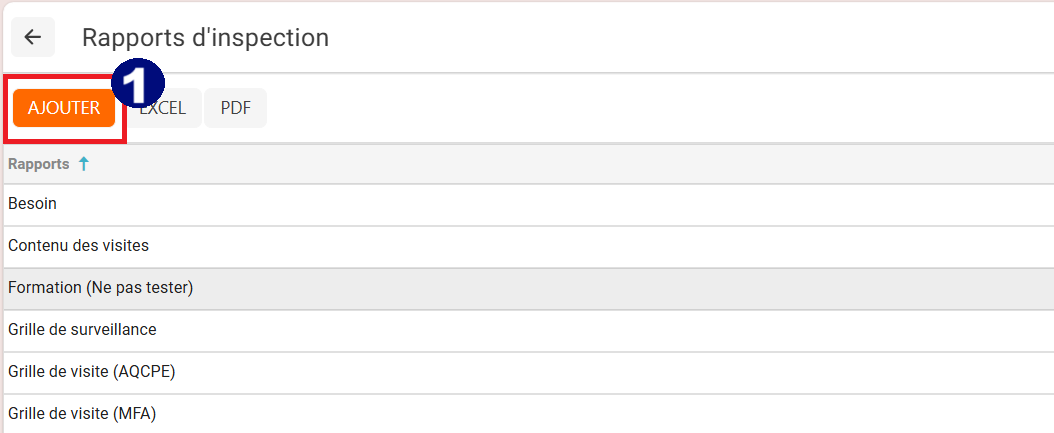This screenshot has width=1054, height=433.
Task: Click the orange AJOUTER button
Action: pos(64,108)
